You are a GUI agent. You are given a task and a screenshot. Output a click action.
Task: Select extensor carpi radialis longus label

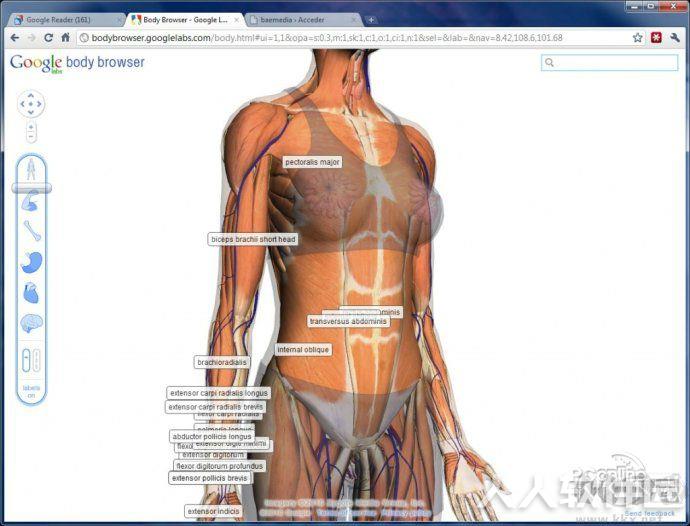click(219, 393)
